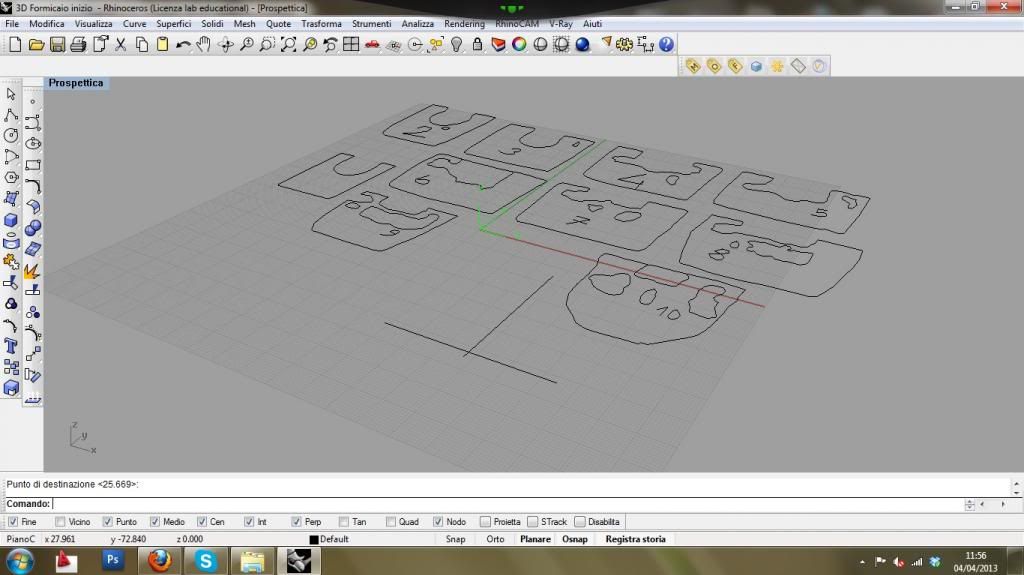Activate the Pan hand tool

[204, 44]
